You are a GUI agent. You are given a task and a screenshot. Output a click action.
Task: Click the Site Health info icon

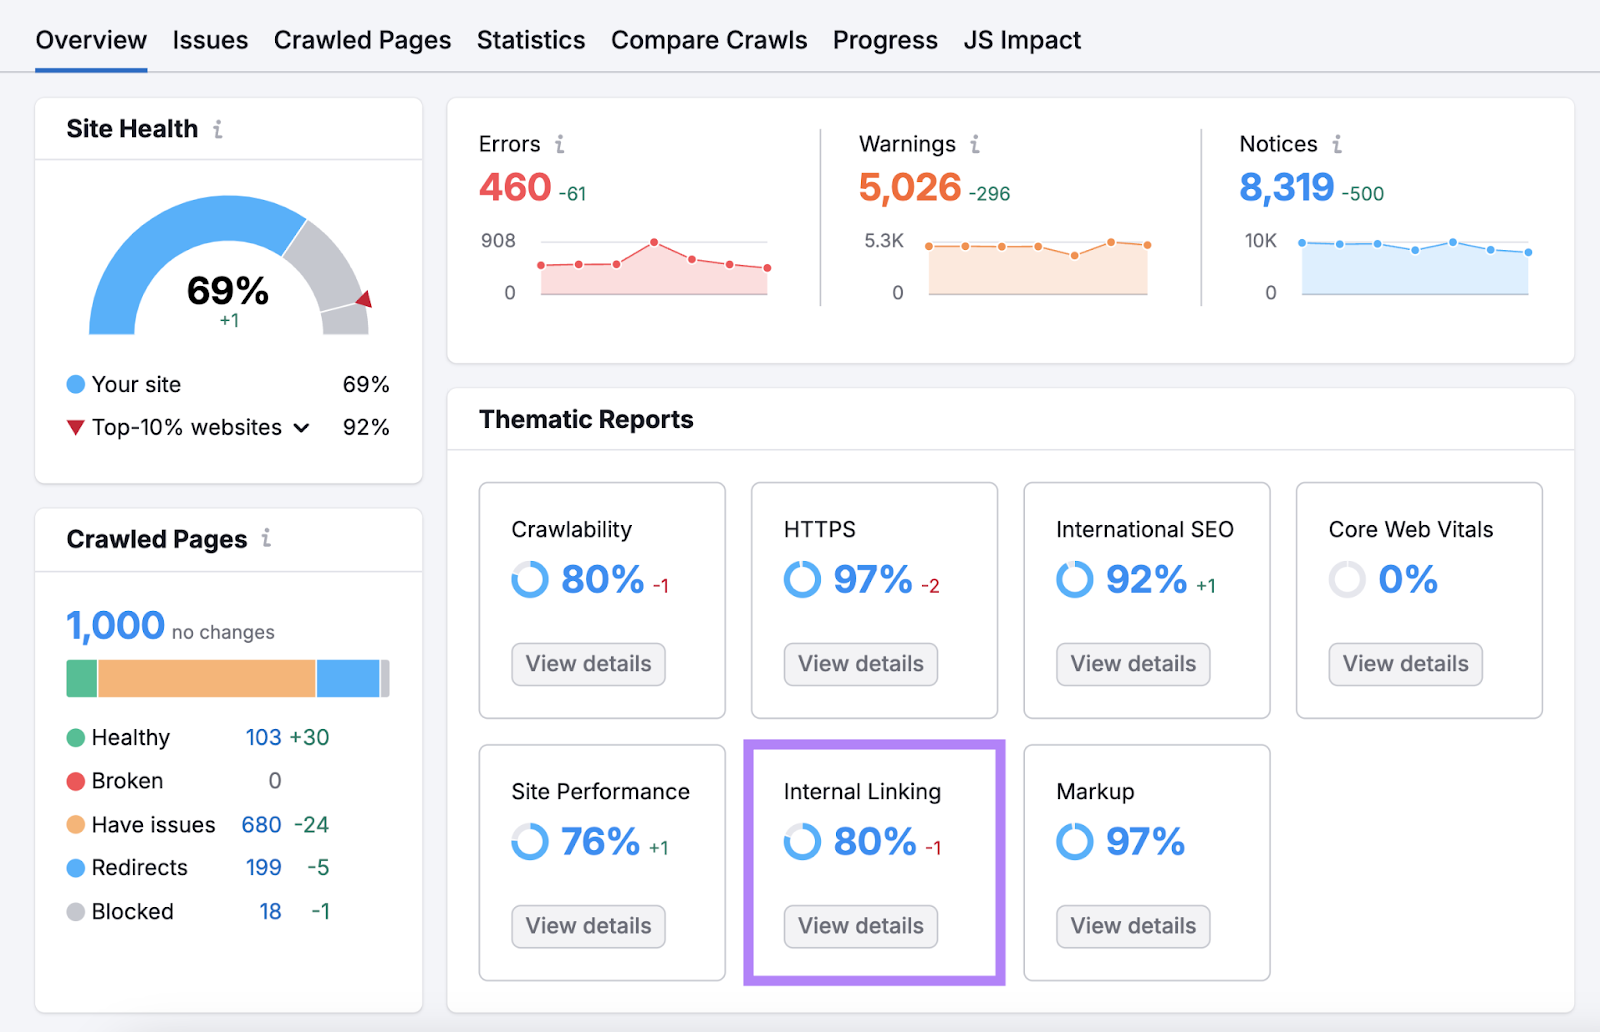point(218,128)
